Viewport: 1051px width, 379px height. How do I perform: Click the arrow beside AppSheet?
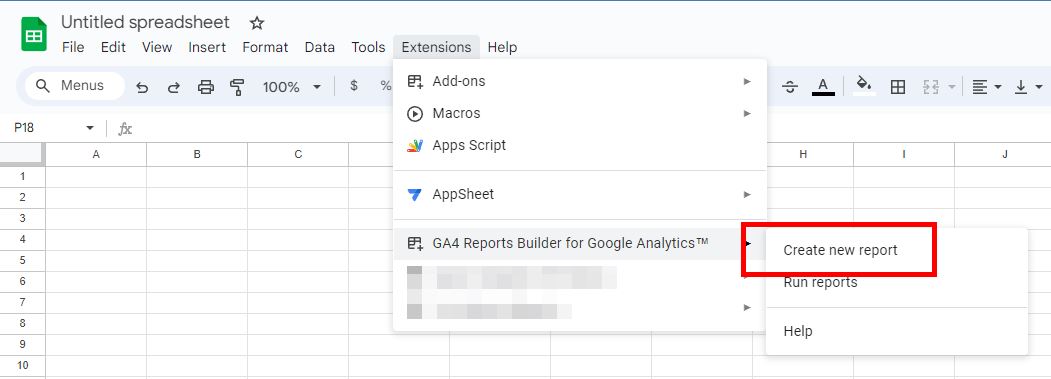coord(747,195)
